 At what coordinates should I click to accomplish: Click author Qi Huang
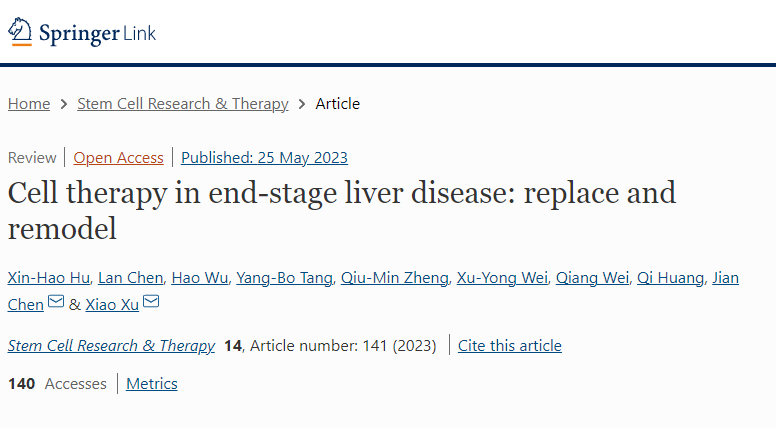[670, 277]
